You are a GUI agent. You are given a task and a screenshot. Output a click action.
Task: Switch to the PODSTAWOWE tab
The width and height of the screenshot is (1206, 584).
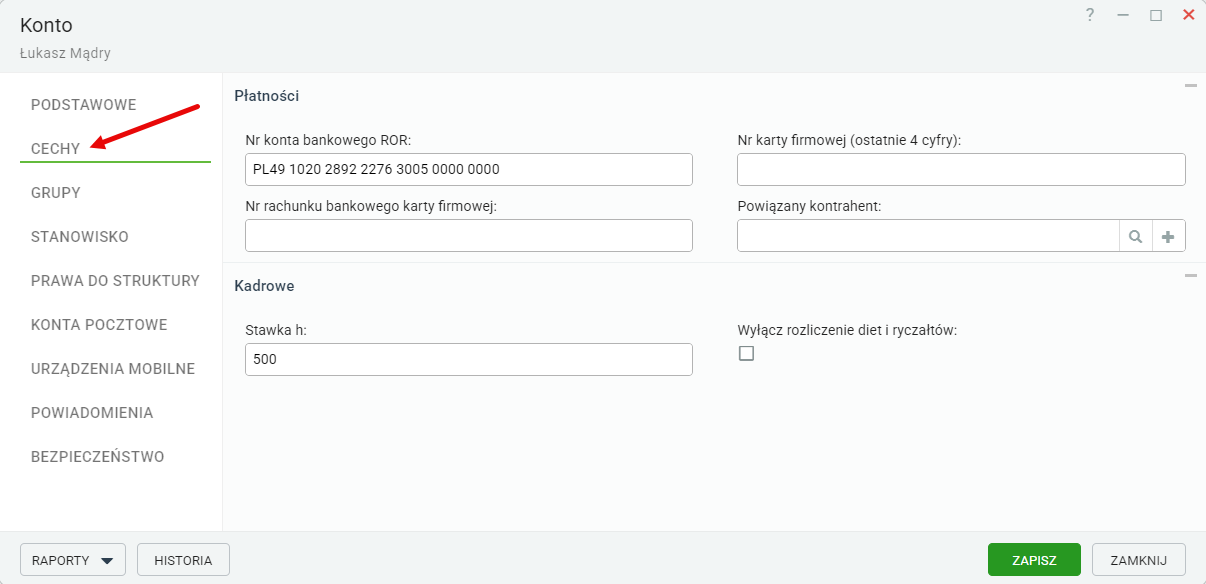pos(84,105)
